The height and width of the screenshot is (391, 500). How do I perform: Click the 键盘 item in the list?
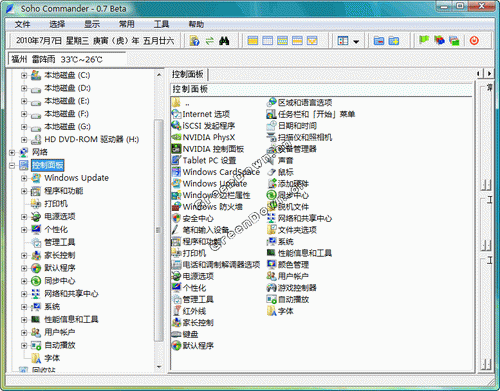pos(185,334)
